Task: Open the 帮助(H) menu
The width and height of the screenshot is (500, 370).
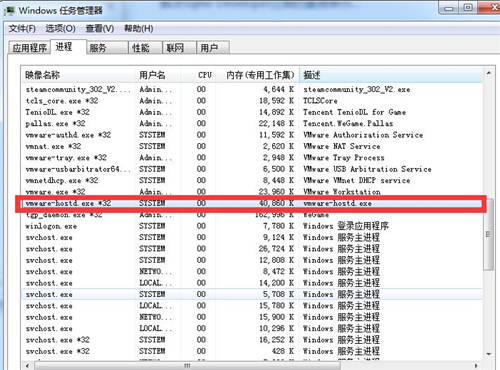Action: 139,29
